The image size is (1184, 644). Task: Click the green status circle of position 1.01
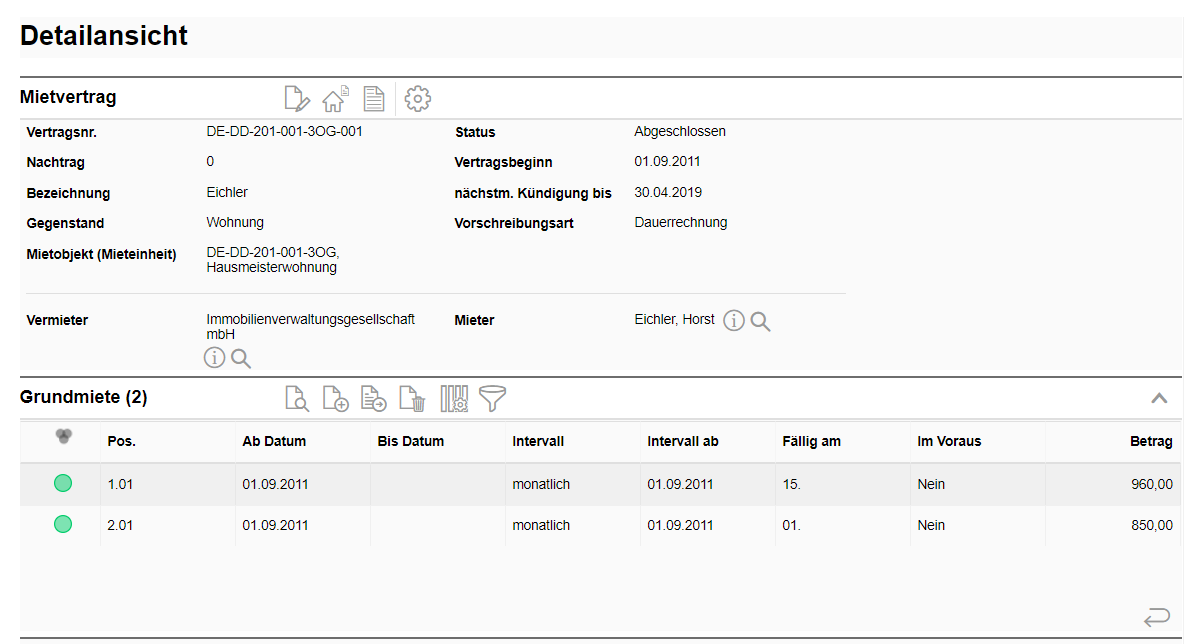63,484
